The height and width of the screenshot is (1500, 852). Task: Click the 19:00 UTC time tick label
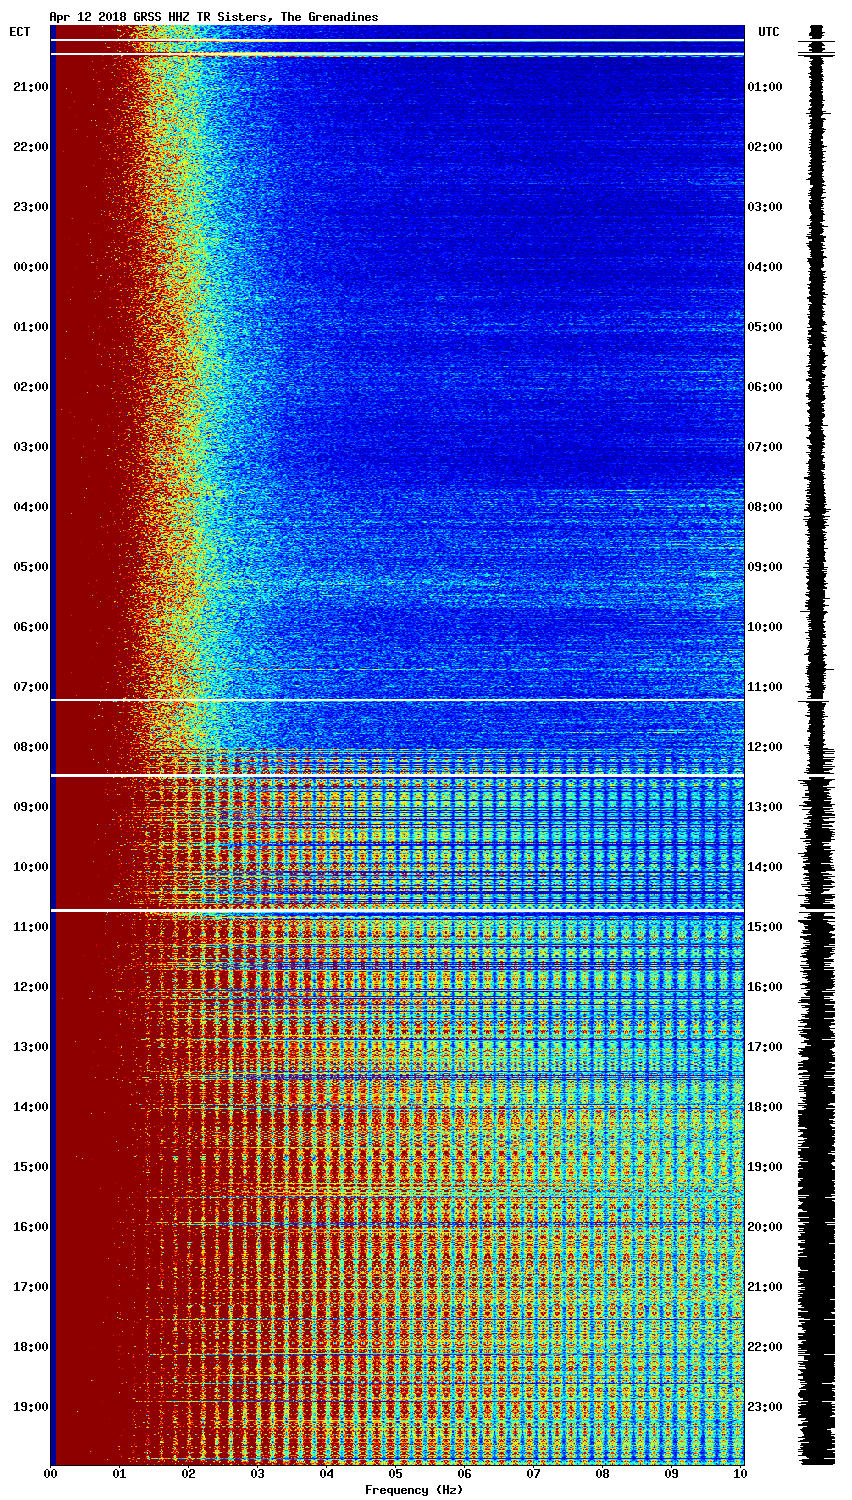point(765,1167)
